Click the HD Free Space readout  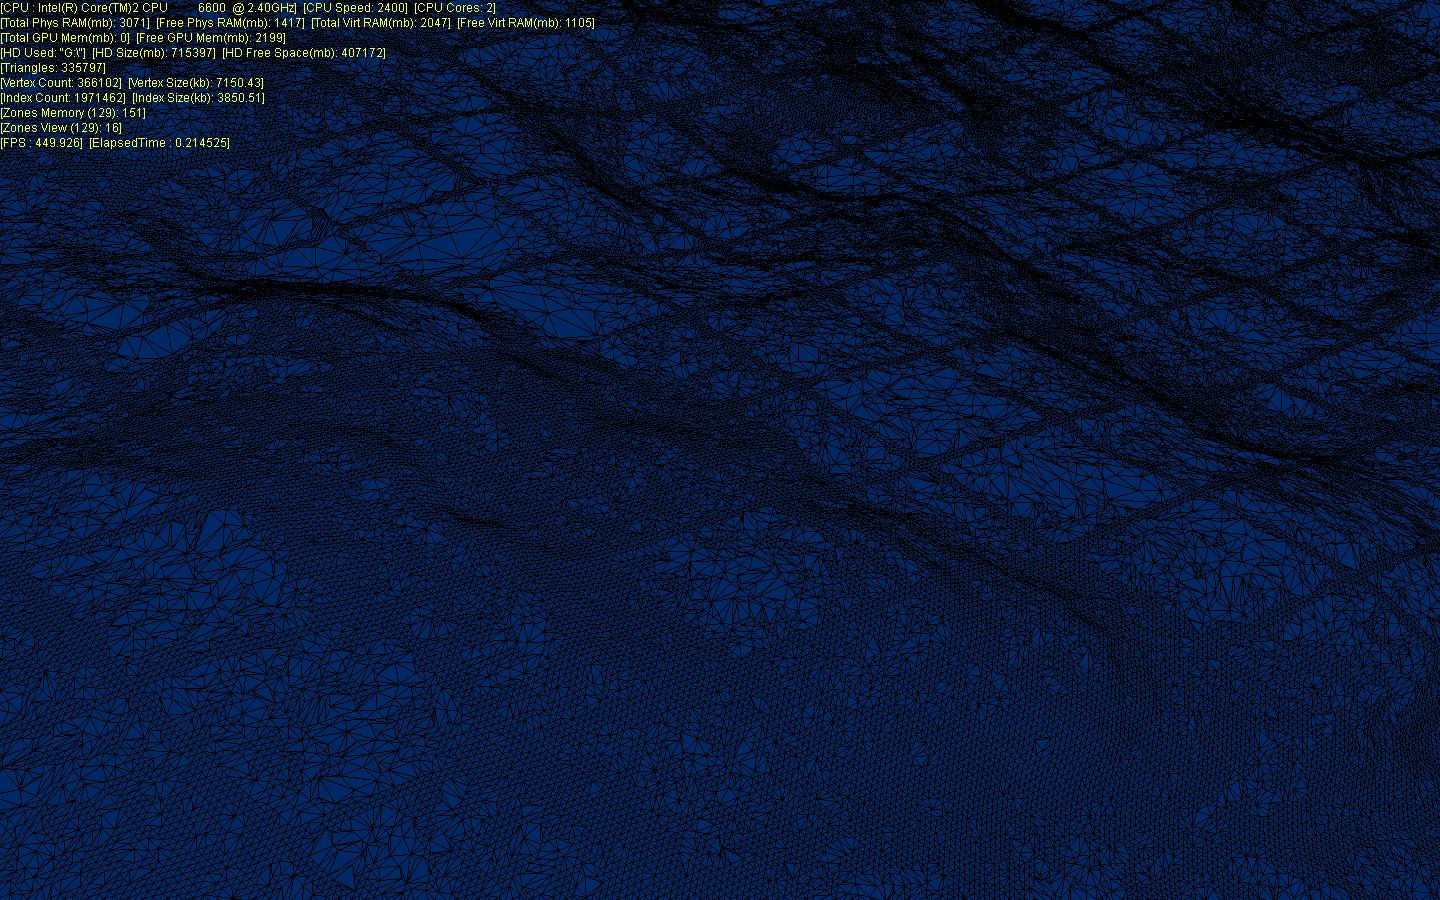point(304,53)
